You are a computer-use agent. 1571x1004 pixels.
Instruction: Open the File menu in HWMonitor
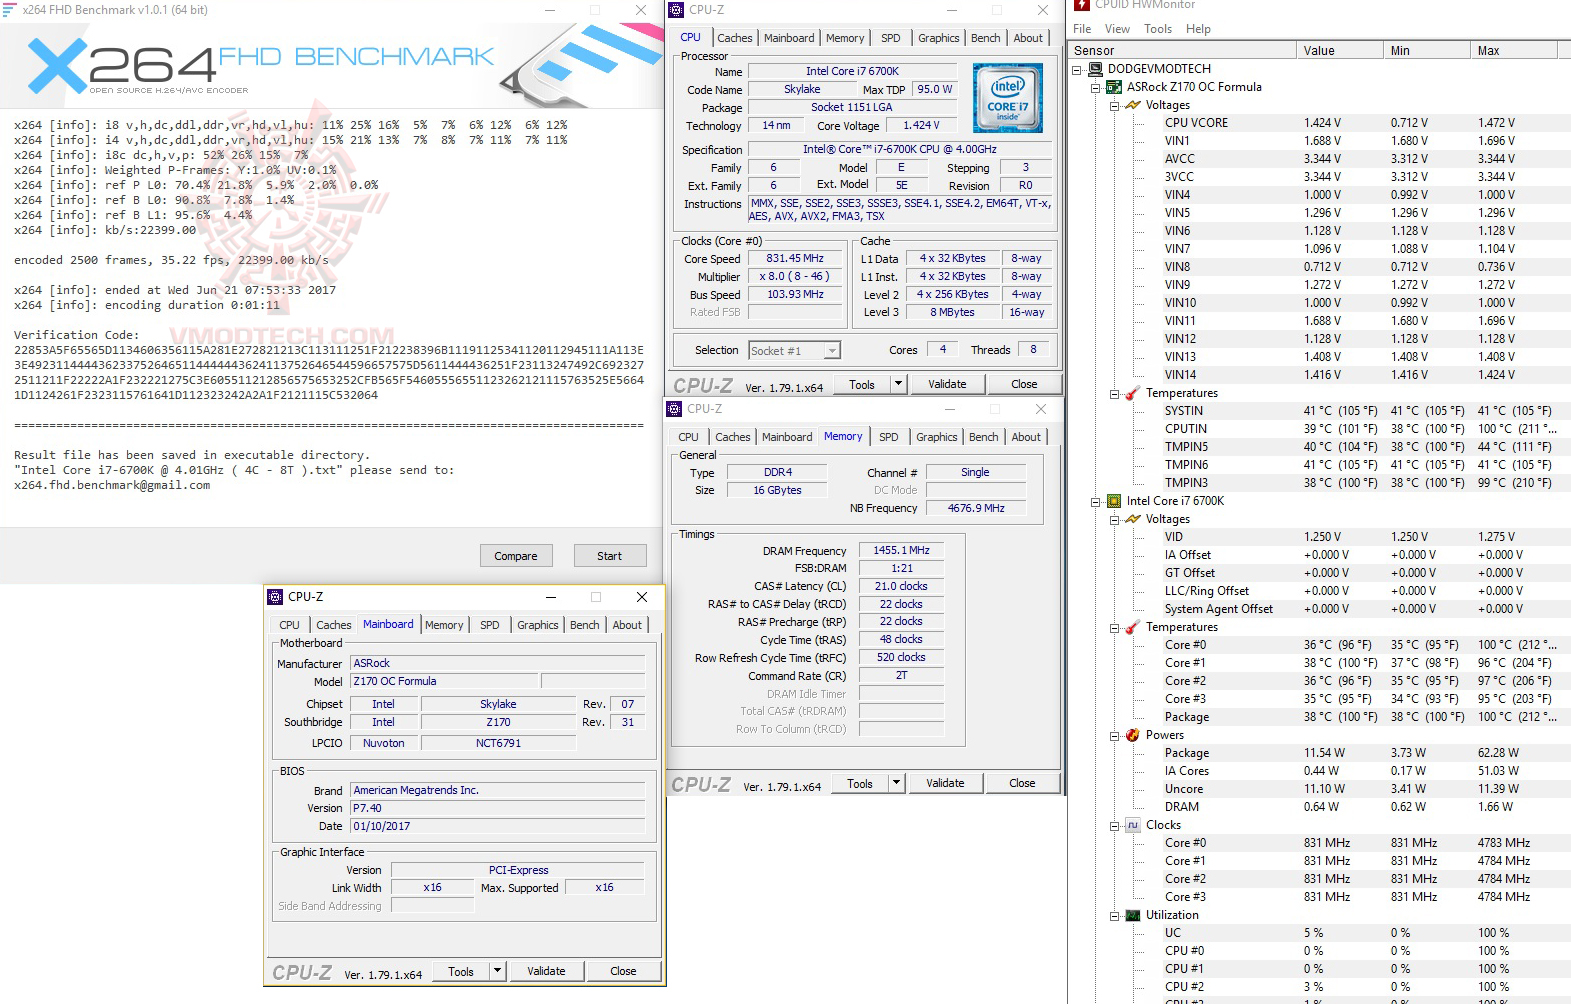[1082, 29]
